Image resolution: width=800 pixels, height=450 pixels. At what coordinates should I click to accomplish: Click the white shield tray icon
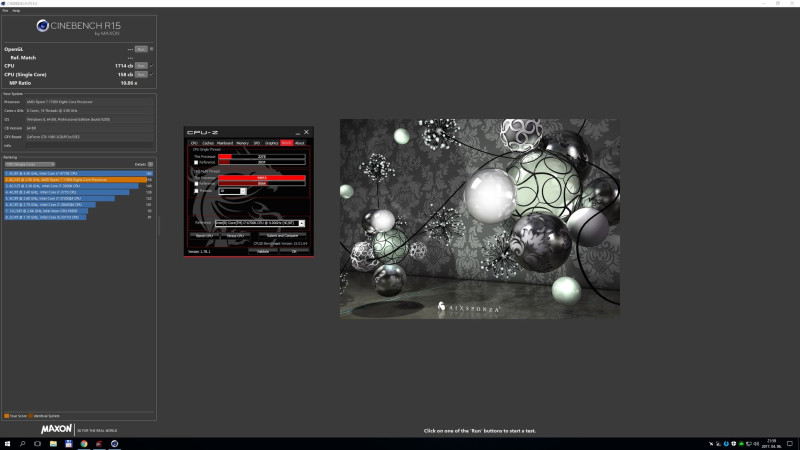pyautogui.click(x=734, y=444)
